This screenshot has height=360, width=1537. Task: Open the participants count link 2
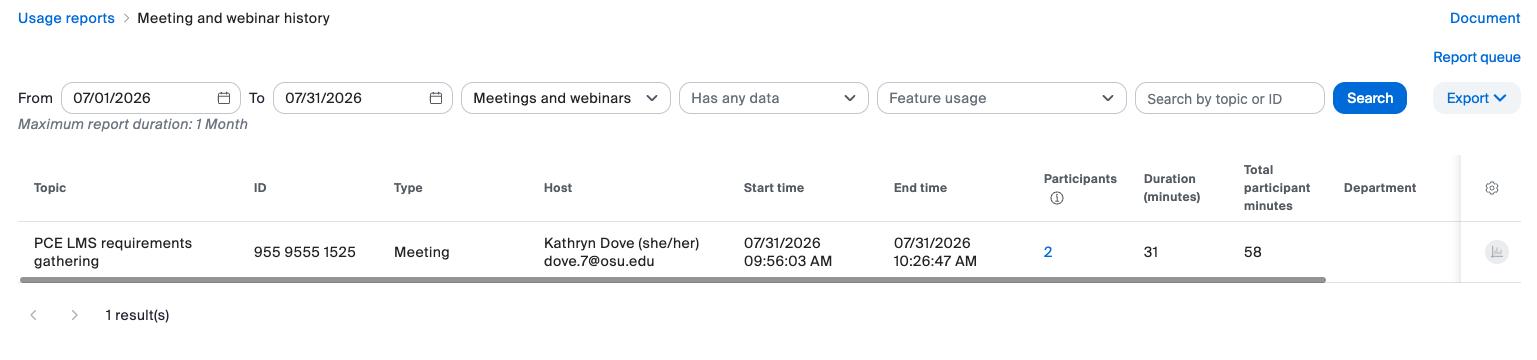point(1048,252)
